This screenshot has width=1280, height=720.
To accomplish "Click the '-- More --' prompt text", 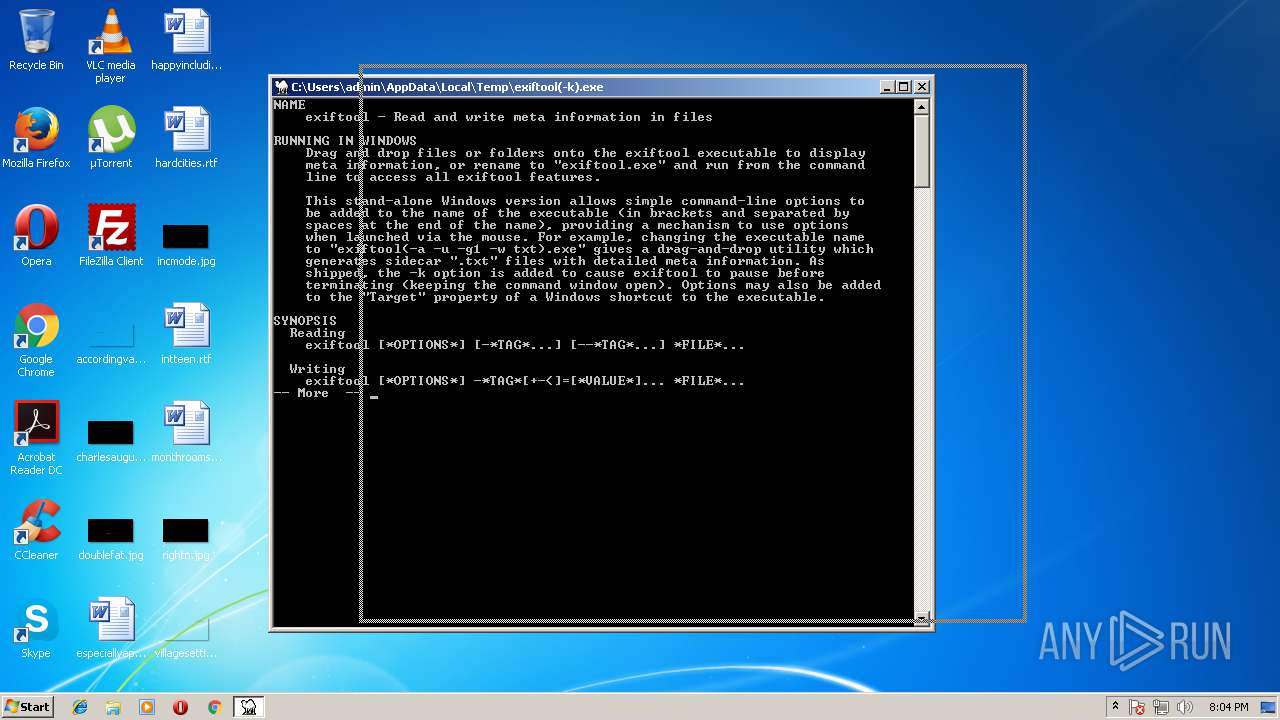I will pos(318,393).
